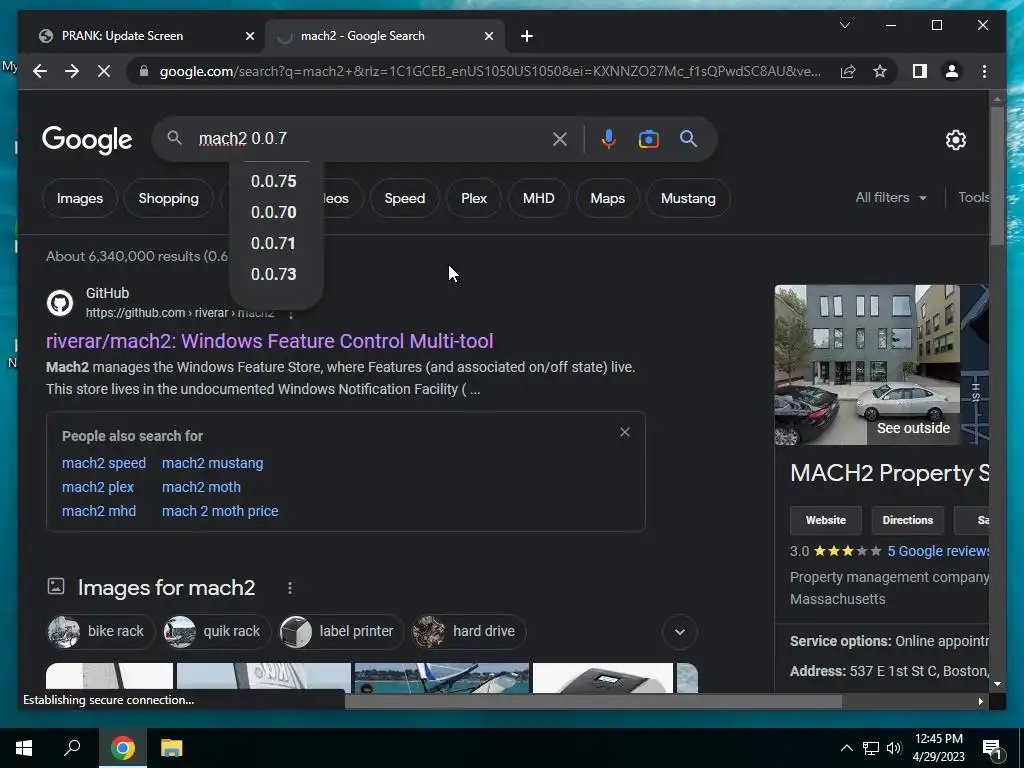Clear the search box text
The height and width of the screenshot is (768, 1024).
560,138
